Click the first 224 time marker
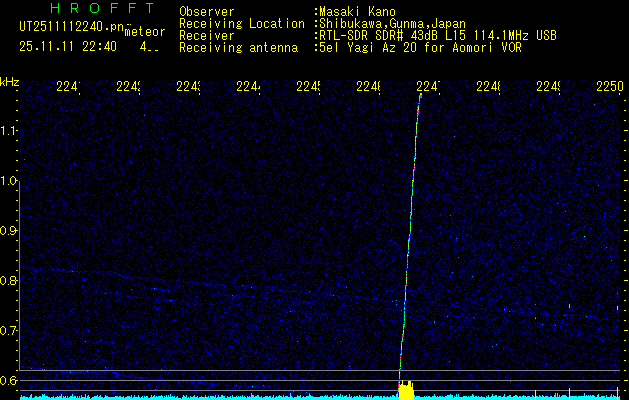Image resolution: width=629 pixels, height=400 pixels. click(68, 87)
